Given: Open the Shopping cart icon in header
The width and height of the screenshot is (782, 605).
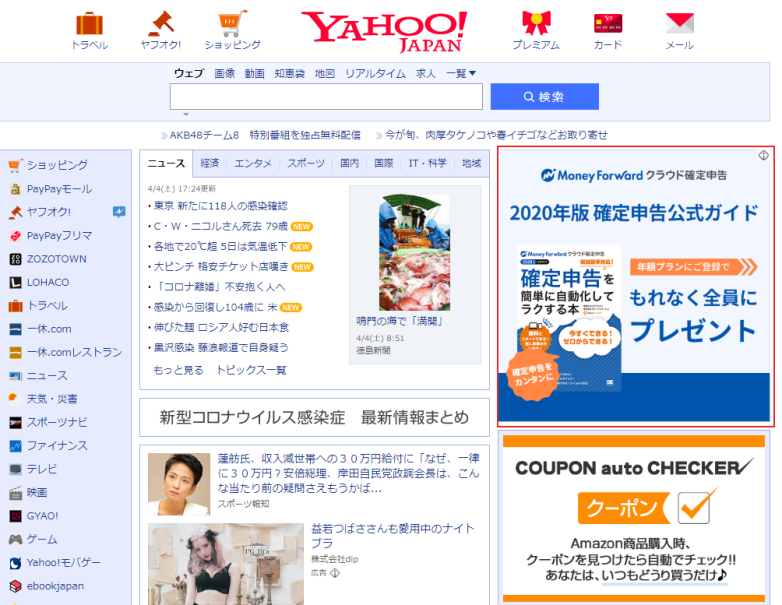Looking at the screenshot, I should pyautogui.click(x=232, y=24).
